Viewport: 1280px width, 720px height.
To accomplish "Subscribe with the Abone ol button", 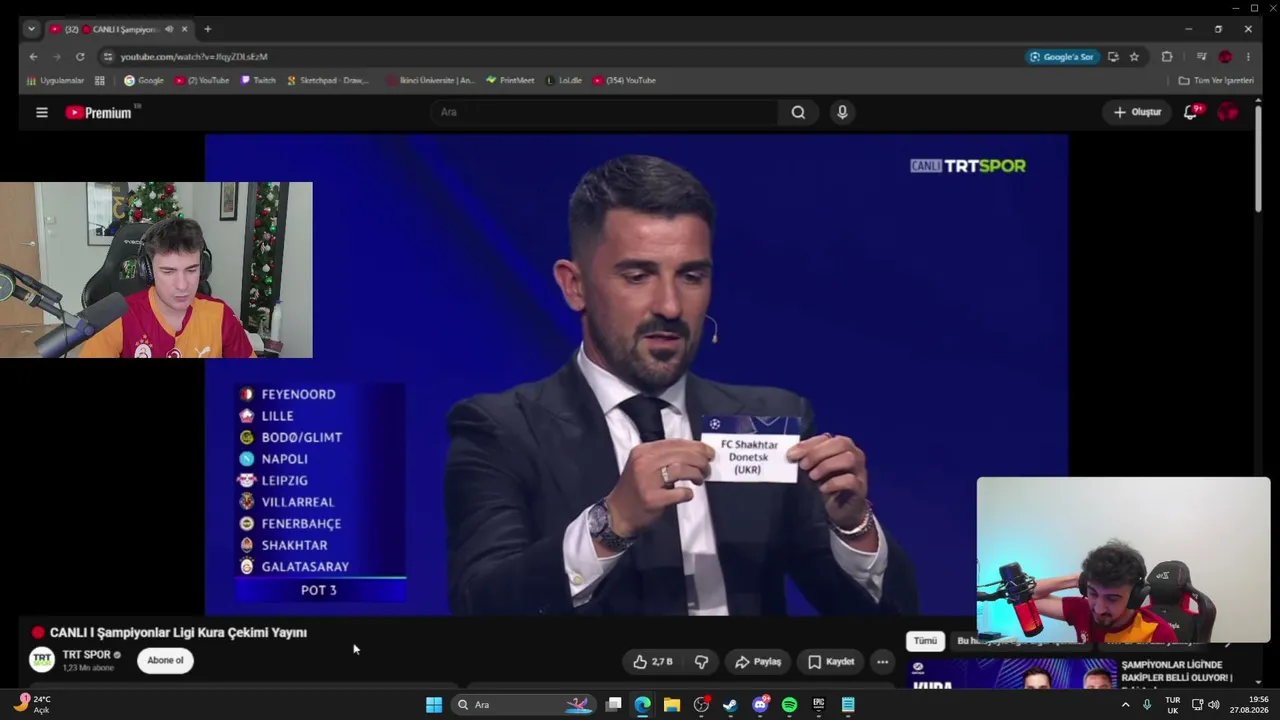I will pyautogui.click(x=165, y=661).
